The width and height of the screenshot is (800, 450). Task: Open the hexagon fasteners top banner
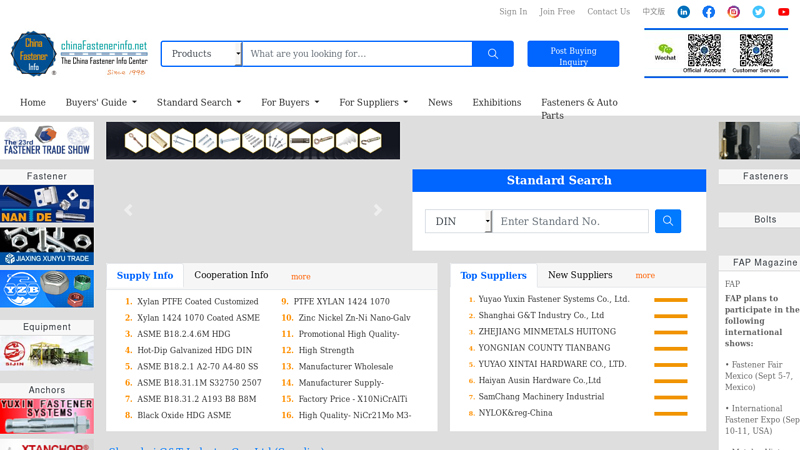[253, 140]
